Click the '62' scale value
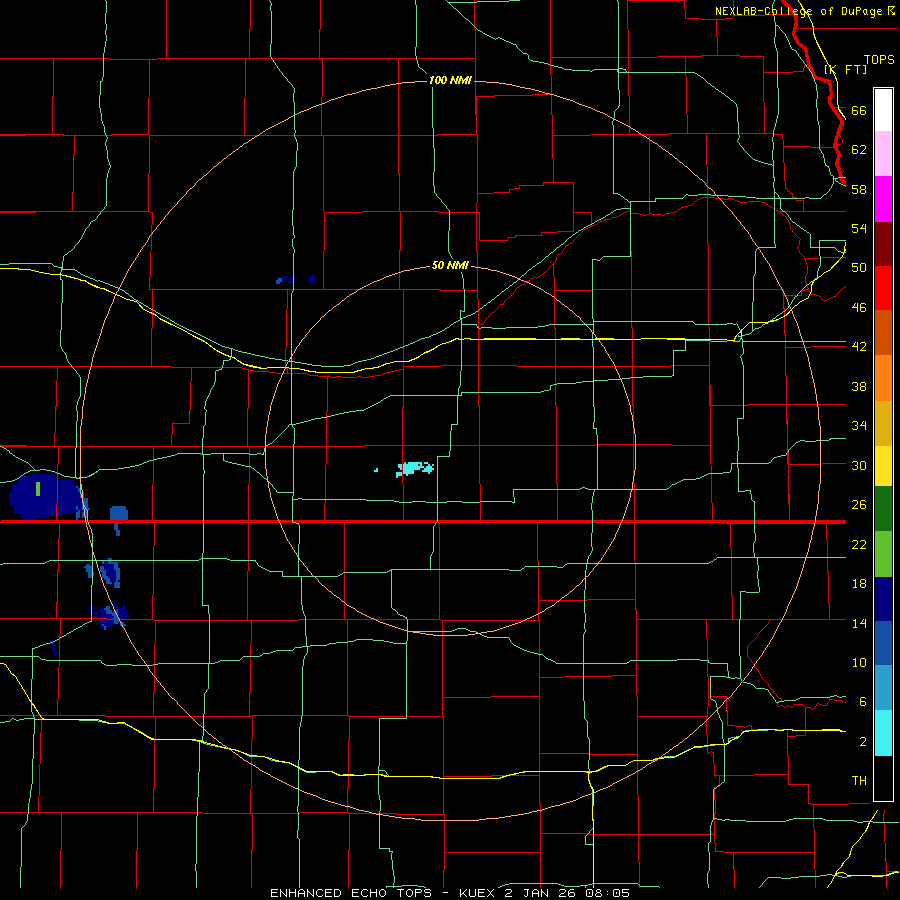 [859, 150]
